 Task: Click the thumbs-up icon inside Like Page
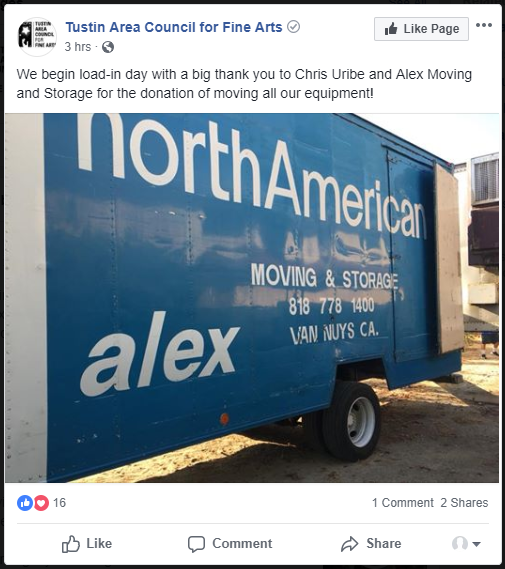tap(391, 28)
